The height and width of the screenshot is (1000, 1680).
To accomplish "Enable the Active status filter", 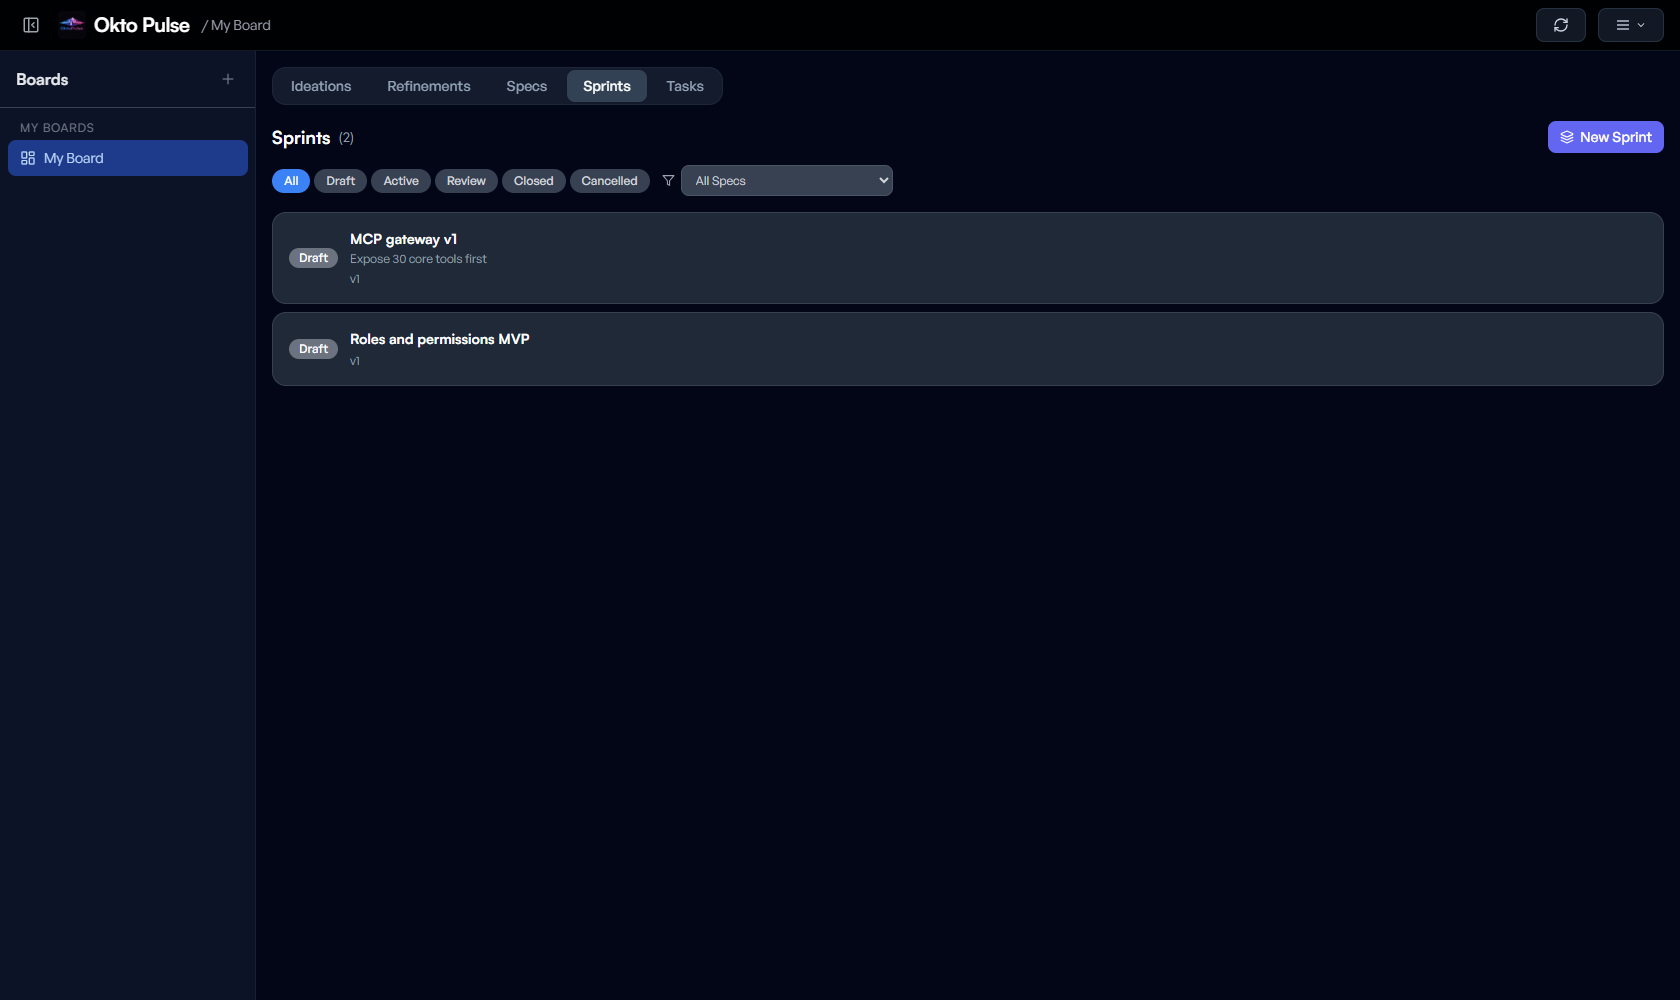I will (x=400, y=181).
